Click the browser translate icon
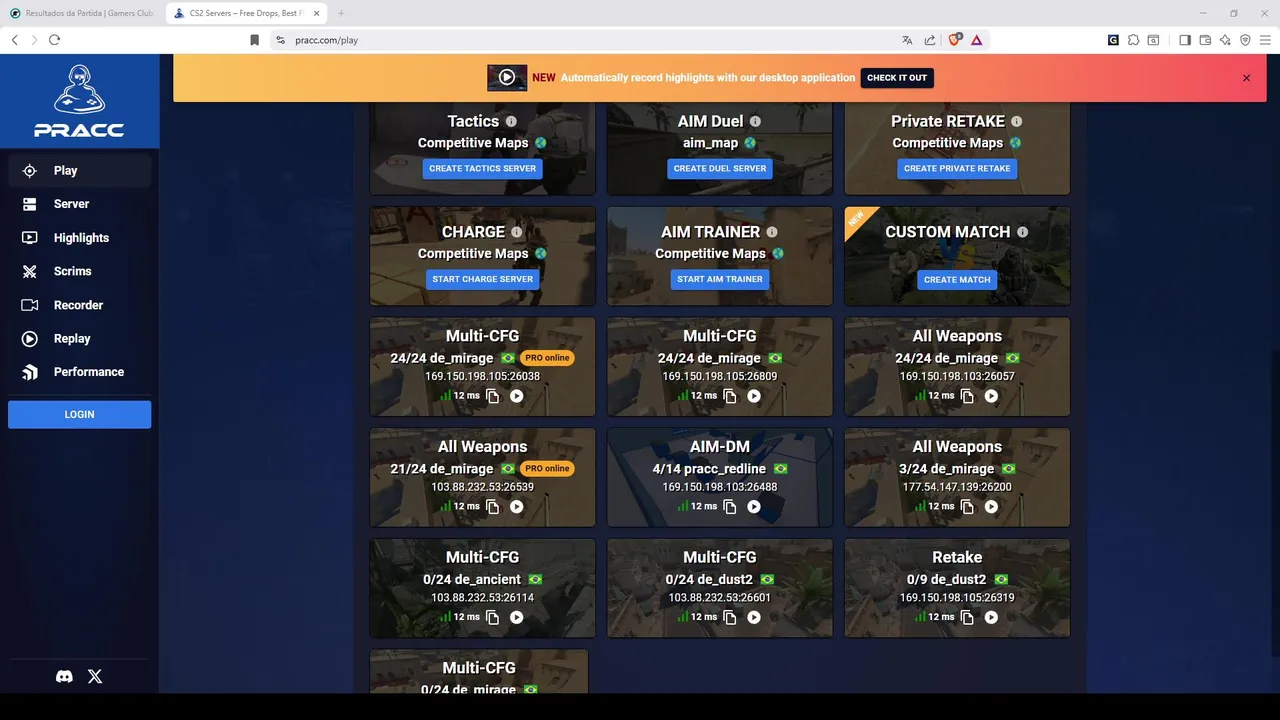Screen dimensions: 1280x720 [x=907, y=40]
